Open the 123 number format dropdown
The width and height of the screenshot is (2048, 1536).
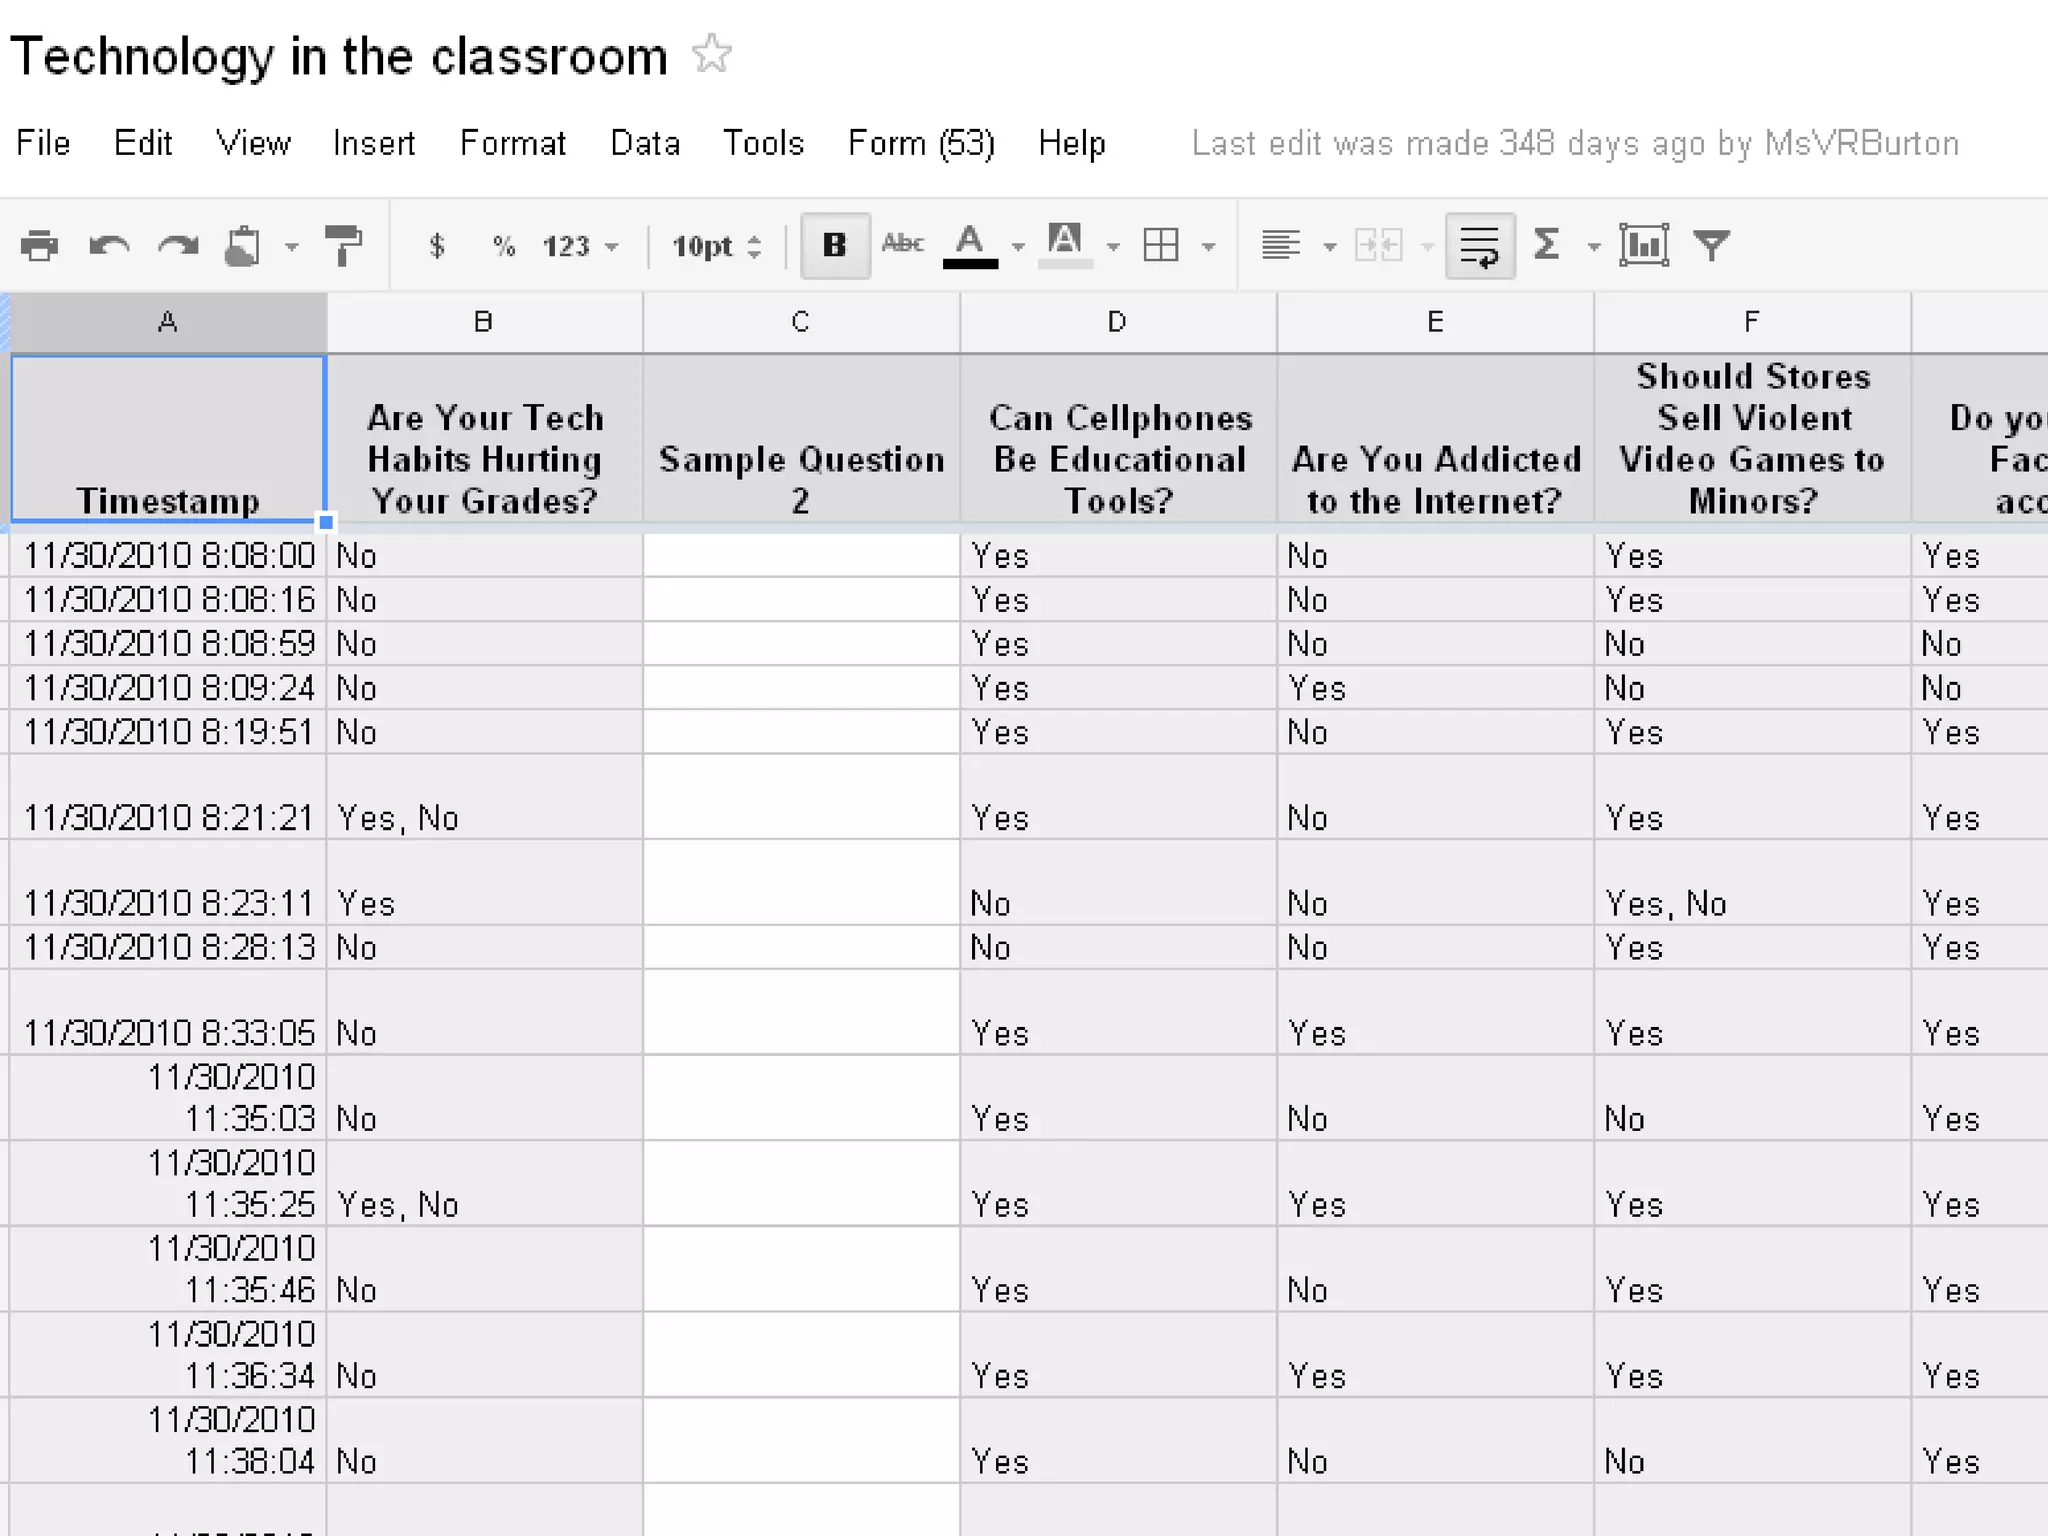coord(580,246)
